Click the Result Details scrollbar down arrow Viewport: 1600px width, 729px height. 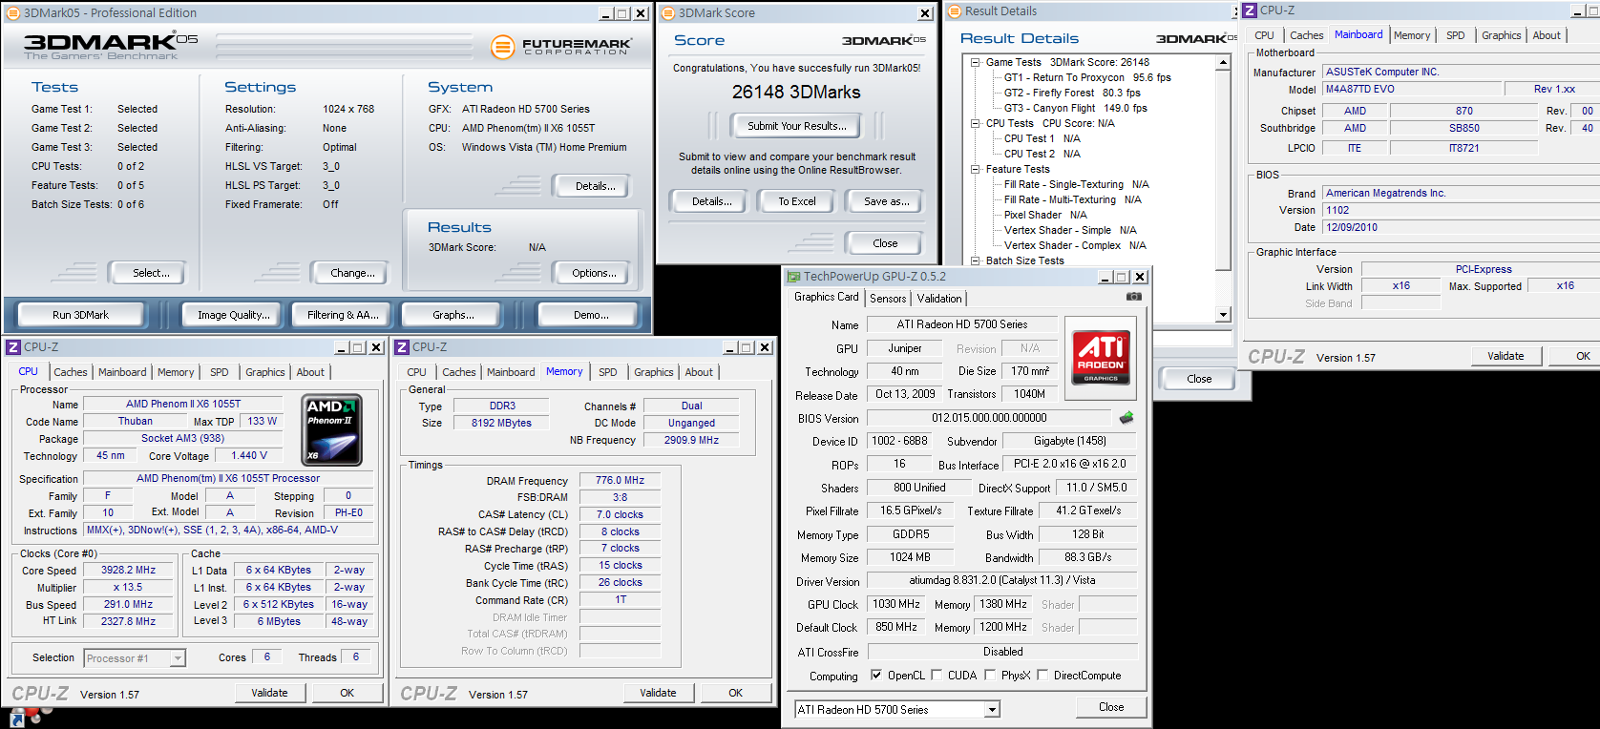(x=1223, y=315)
